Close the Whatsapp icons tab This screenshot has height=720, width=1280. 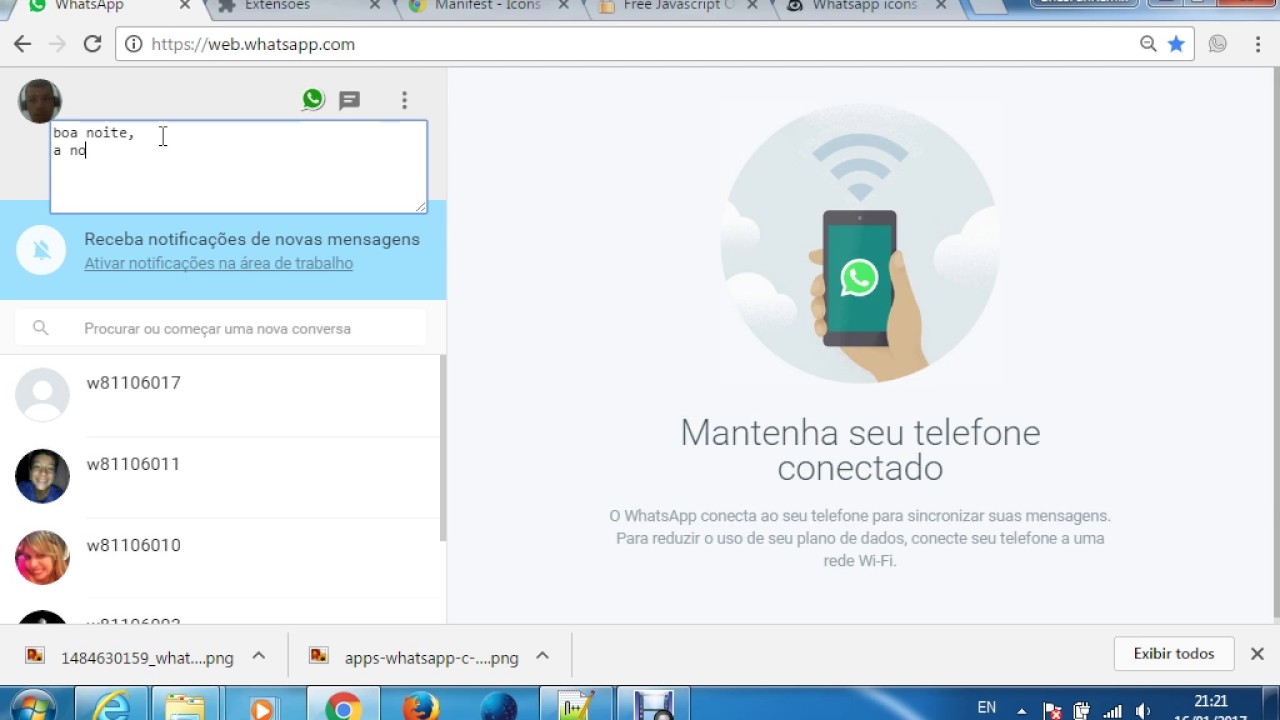(x=941, y=6)
